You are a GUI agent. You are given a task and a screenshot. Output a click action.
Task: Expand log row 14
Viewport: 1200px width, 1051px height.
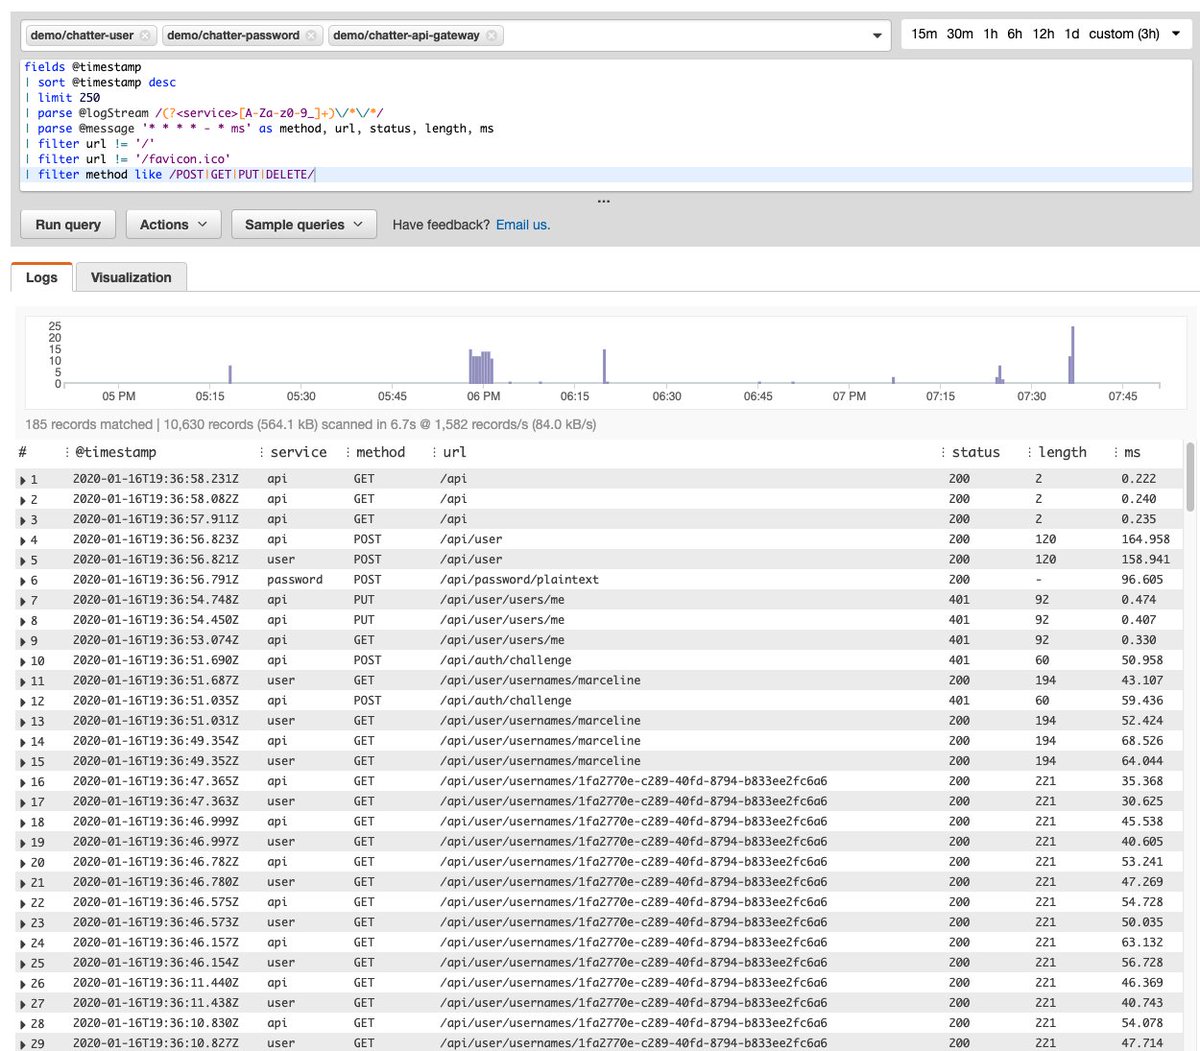coord(23,742)
